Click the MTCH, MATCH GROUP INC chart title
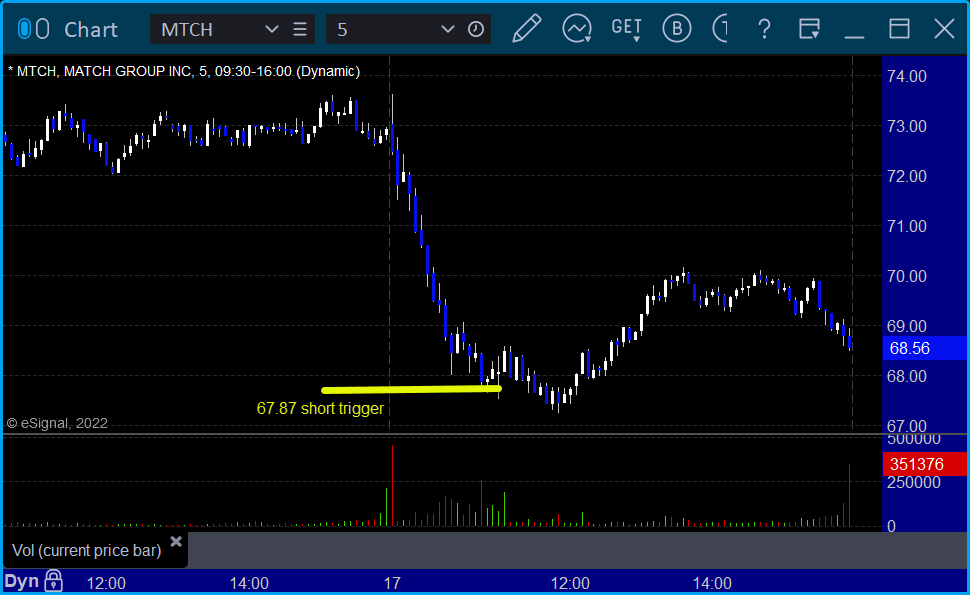This screenshot has height=595, width=970. (184, 71)
